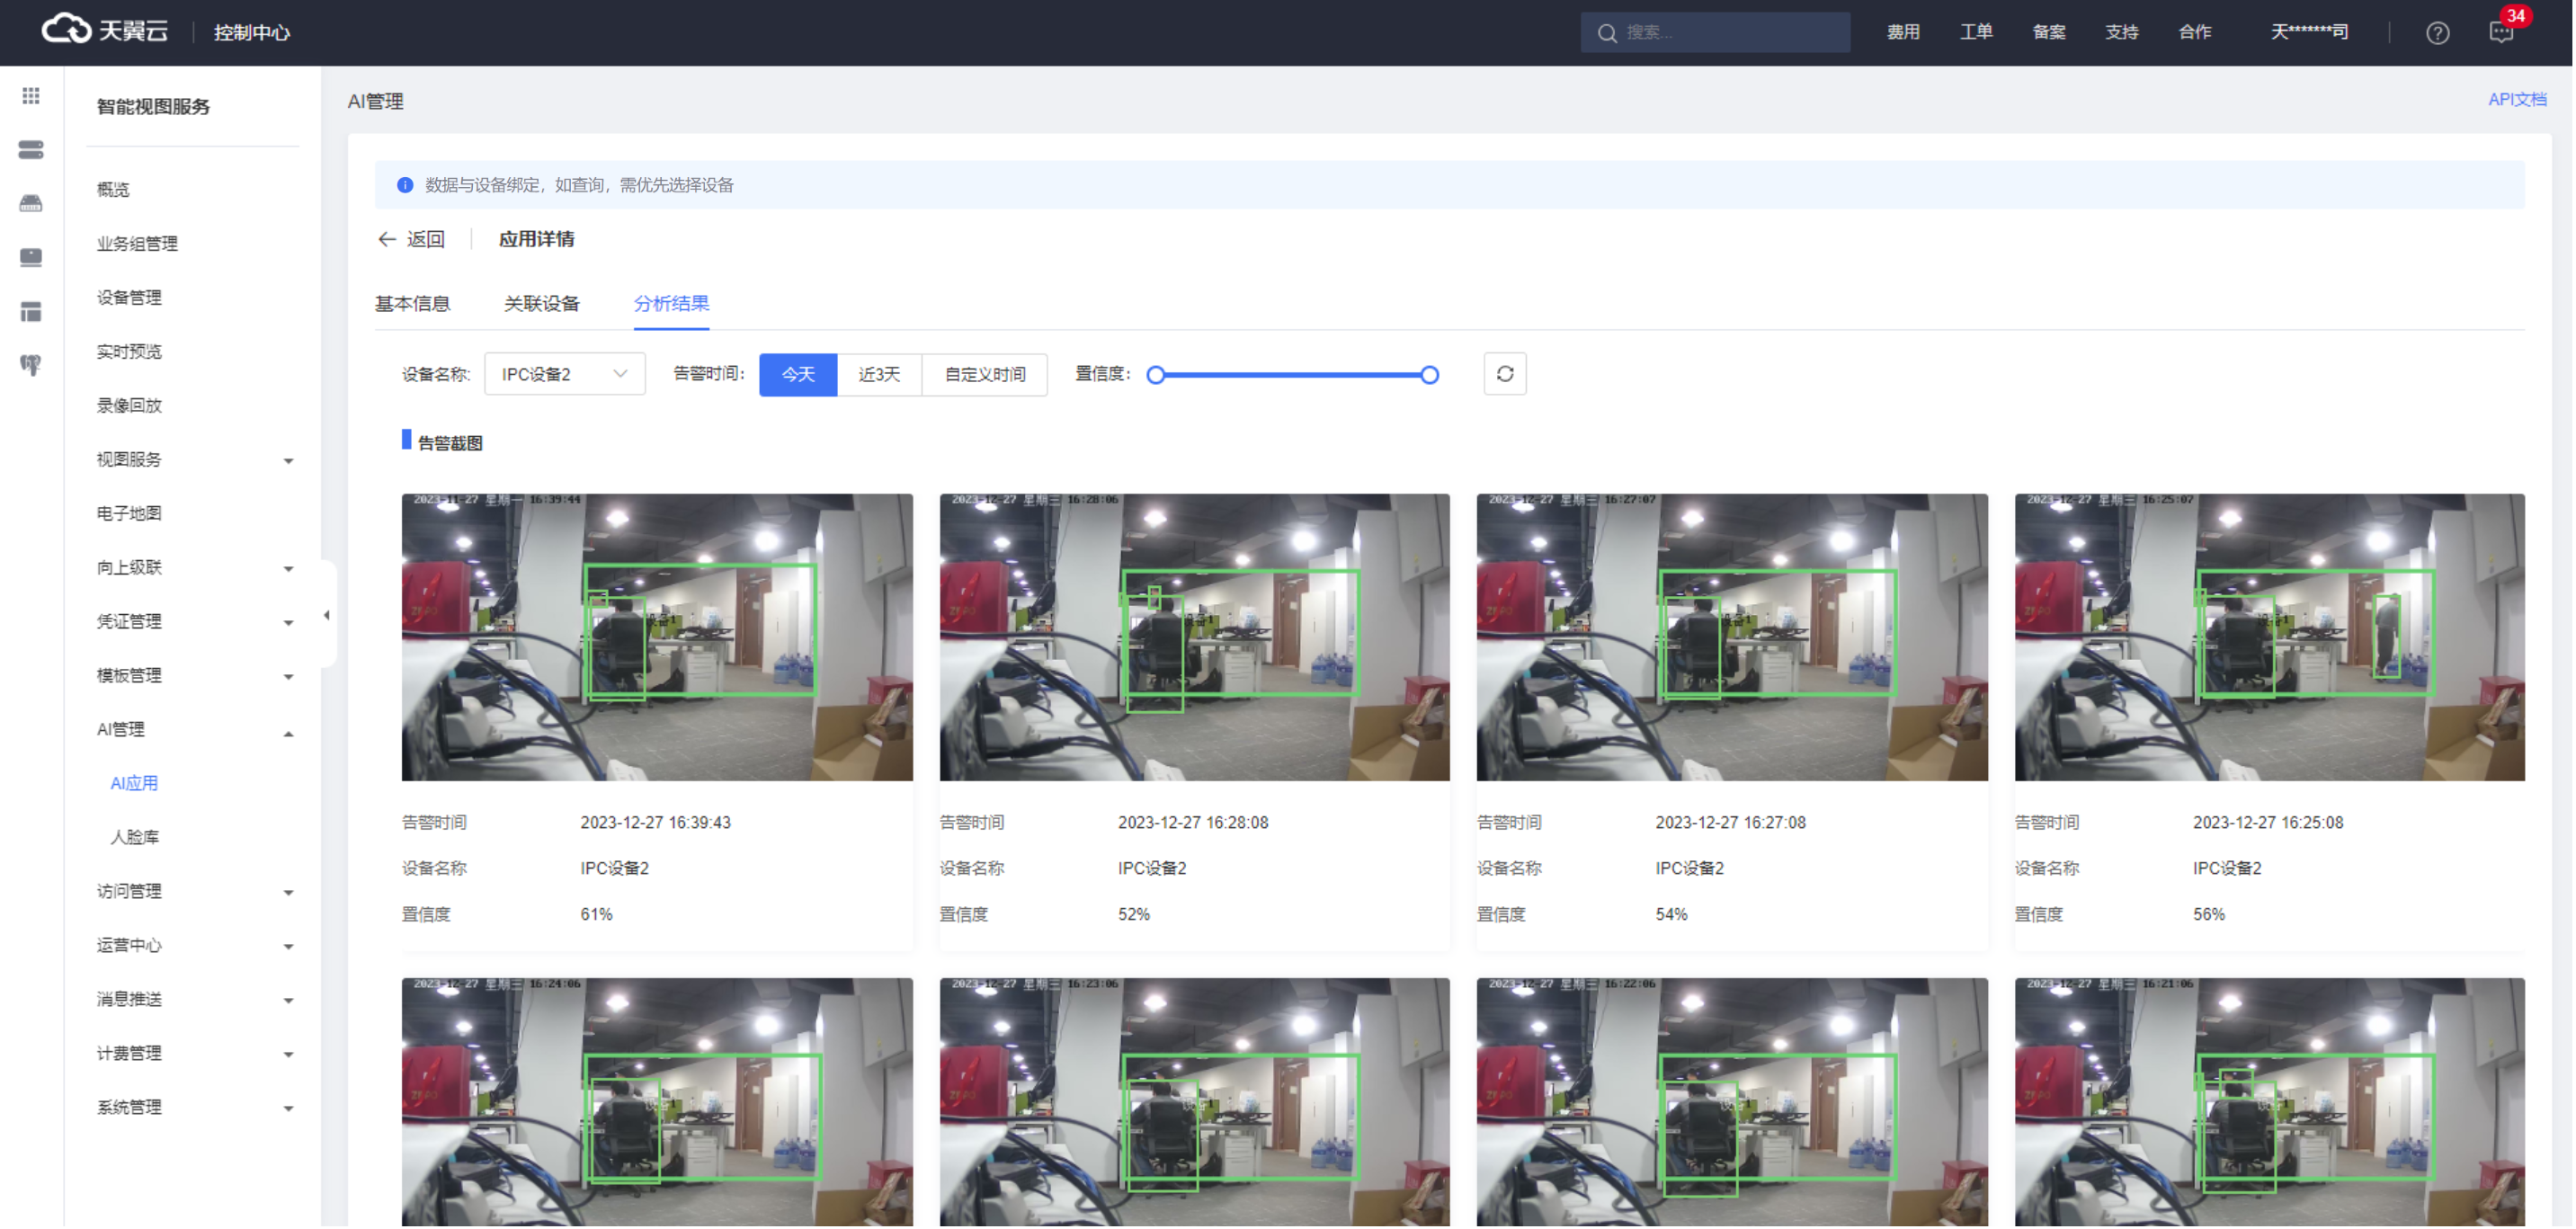Open 实时预览 in the sidebar

pyautogui.click(x=129, y=352)
